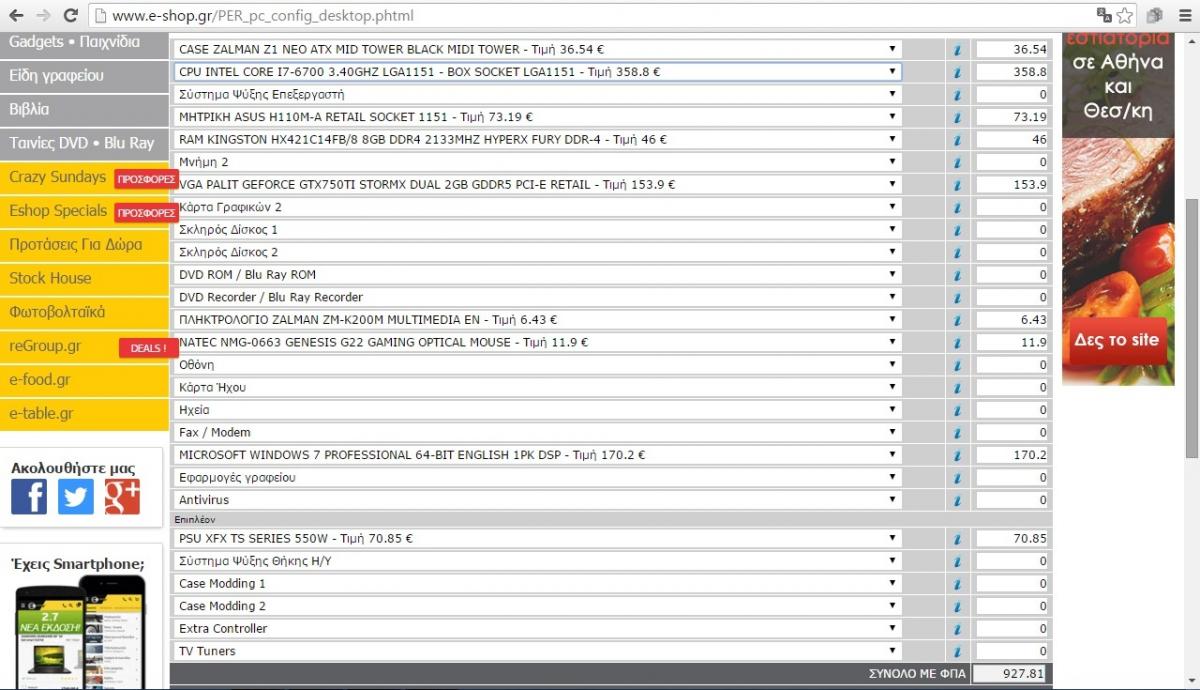
Task: Open Είδη γραφείου sidebar category
Action: coord(84,76)
